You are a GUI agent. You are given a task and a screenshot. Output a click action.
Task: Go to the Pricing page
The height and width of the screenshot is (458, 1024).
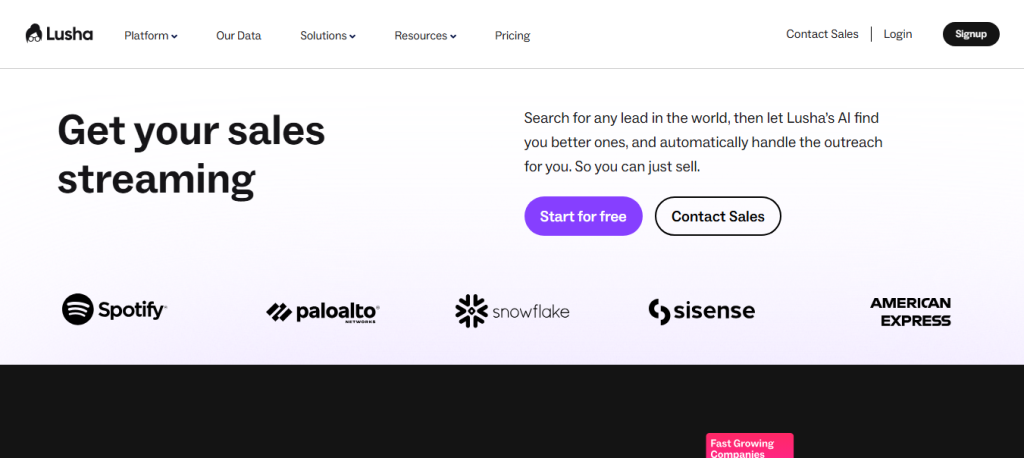pyautogui.click(x=513, y=36)
